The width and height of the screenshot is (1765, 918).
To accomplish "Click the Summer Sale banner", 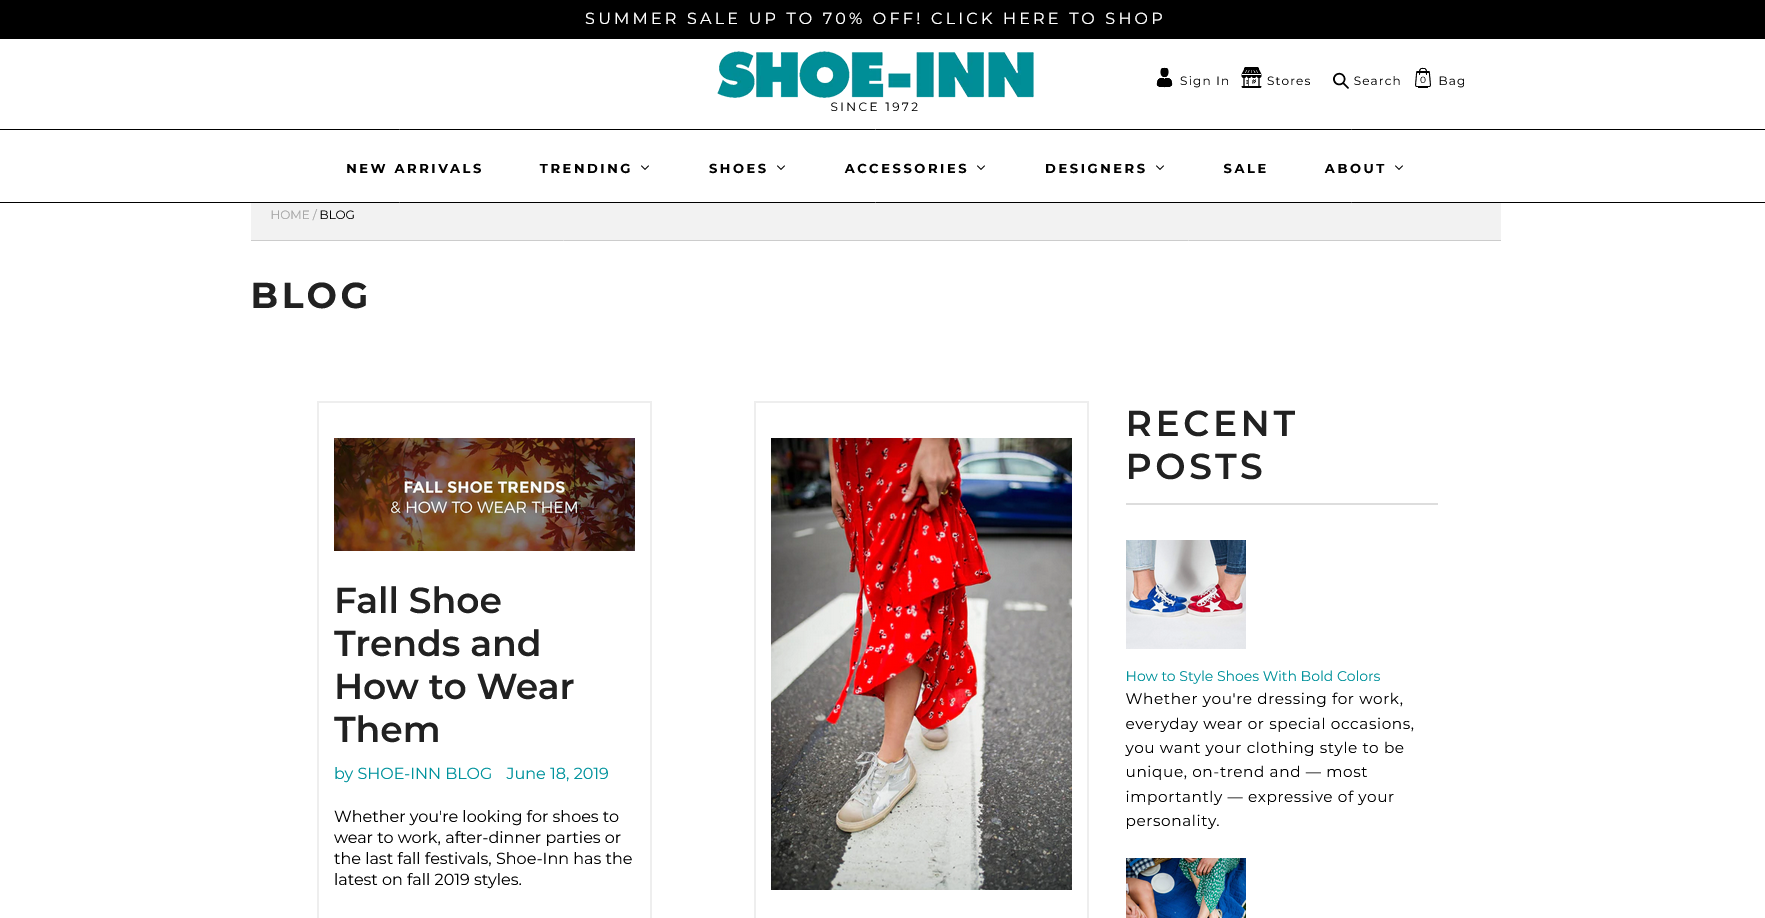I will point(875,19).
